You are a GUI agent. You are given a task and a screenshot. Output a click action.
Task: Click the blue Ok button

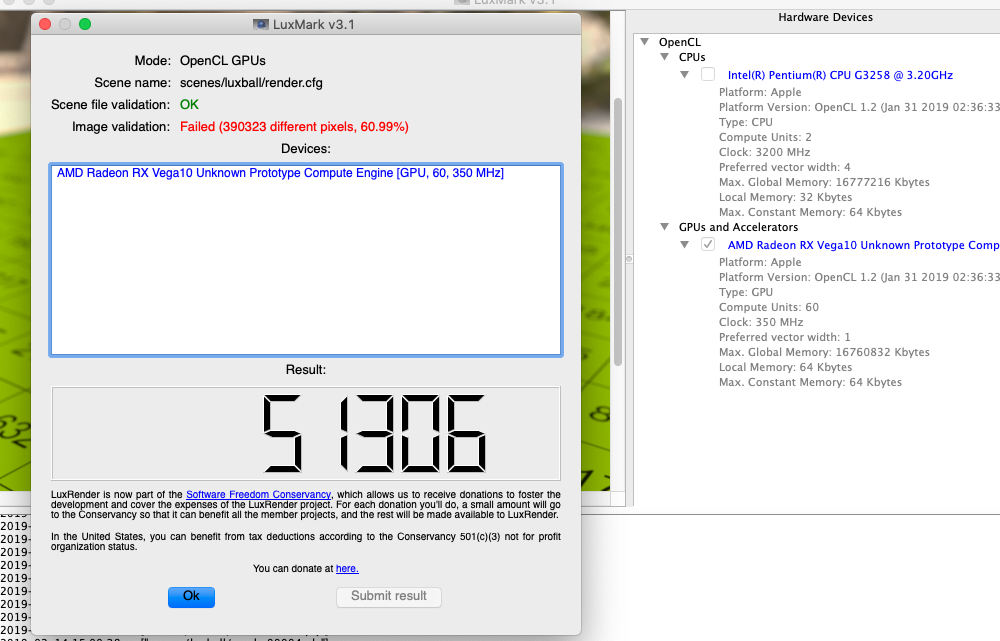191,596
